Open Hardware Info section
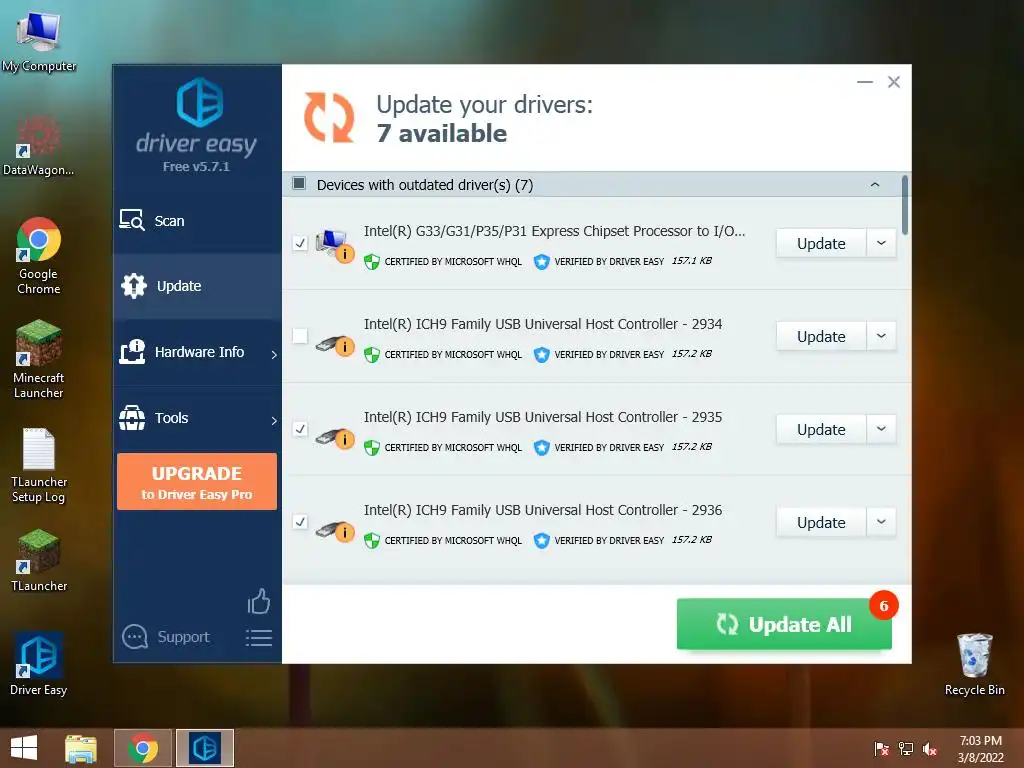Viewport: 1024px width, 768px height. point(197,353)
